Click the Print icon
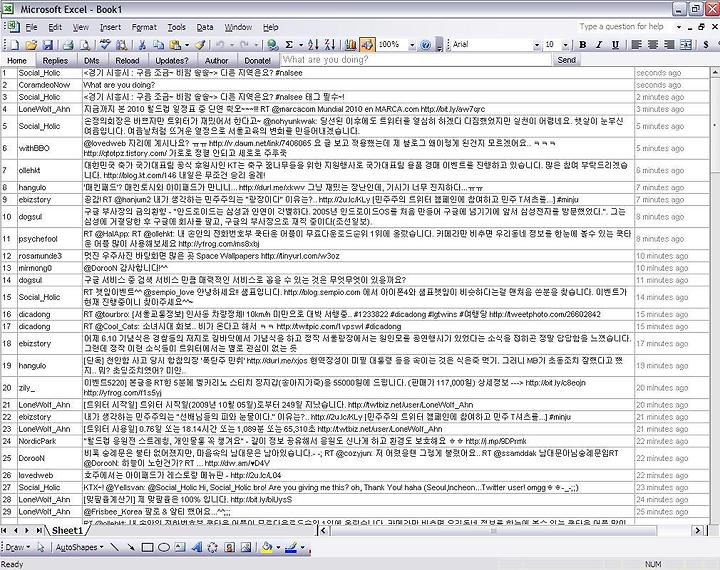 point(68,45)
